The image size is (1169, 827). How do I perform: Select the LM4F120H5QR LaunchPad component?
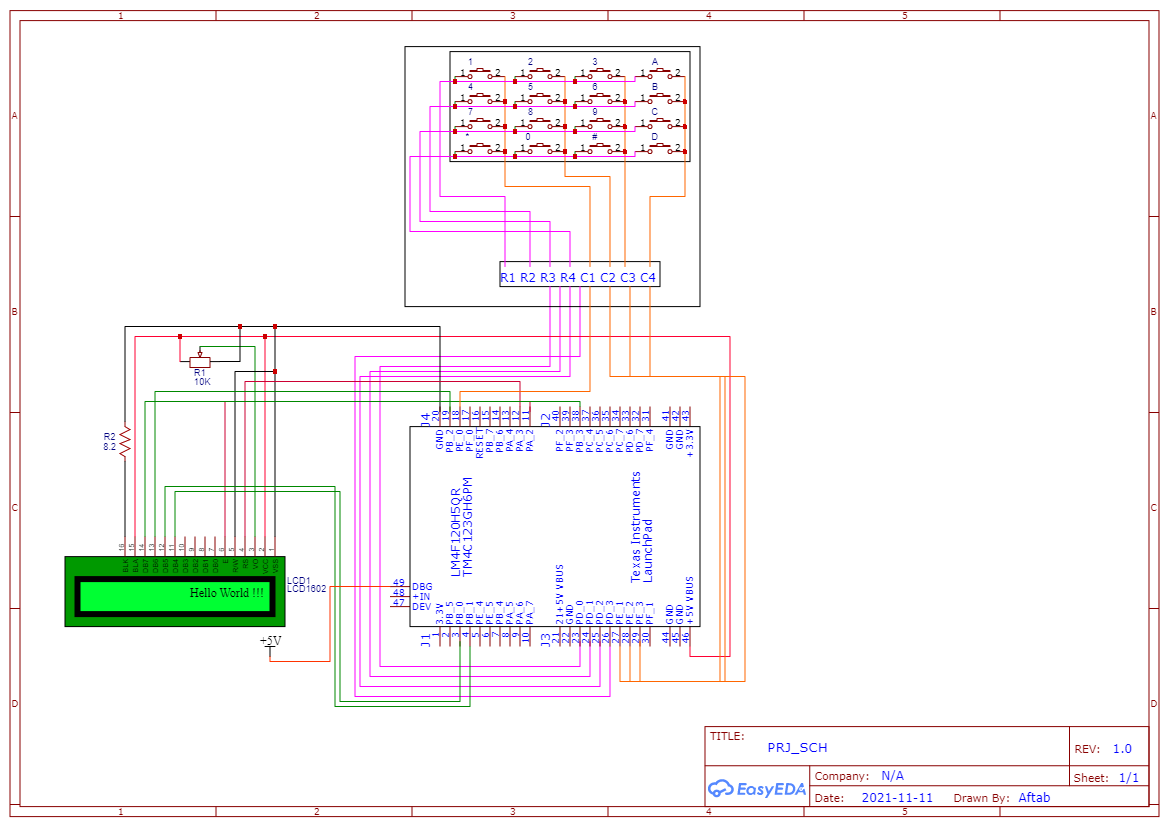point(555,525)
